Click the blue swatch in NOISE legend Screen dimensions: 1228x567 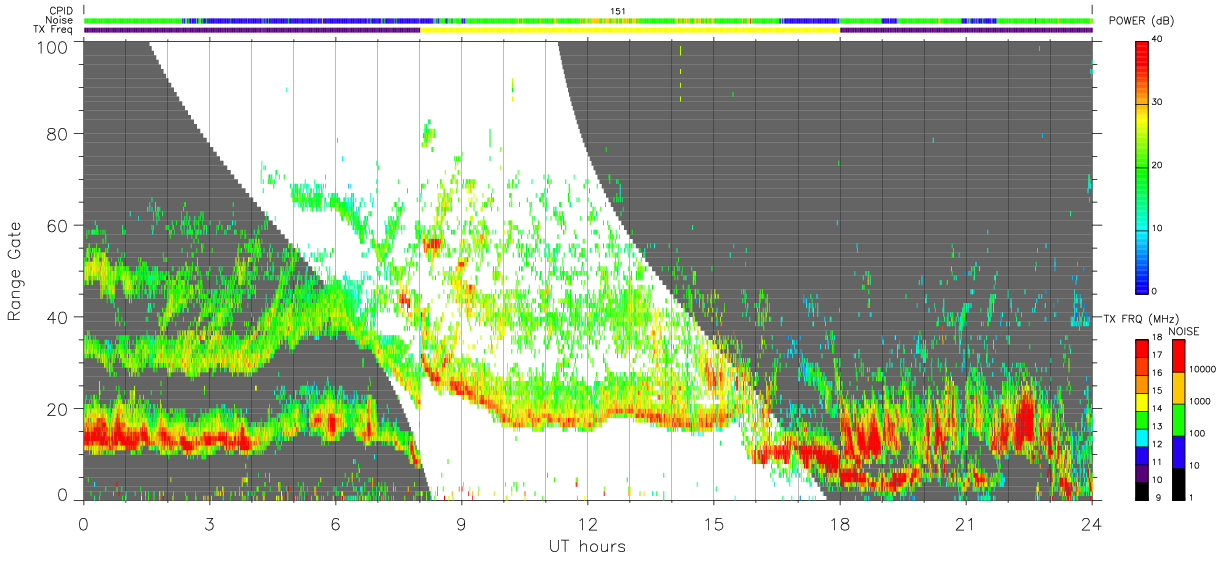tap(1177, 452)
